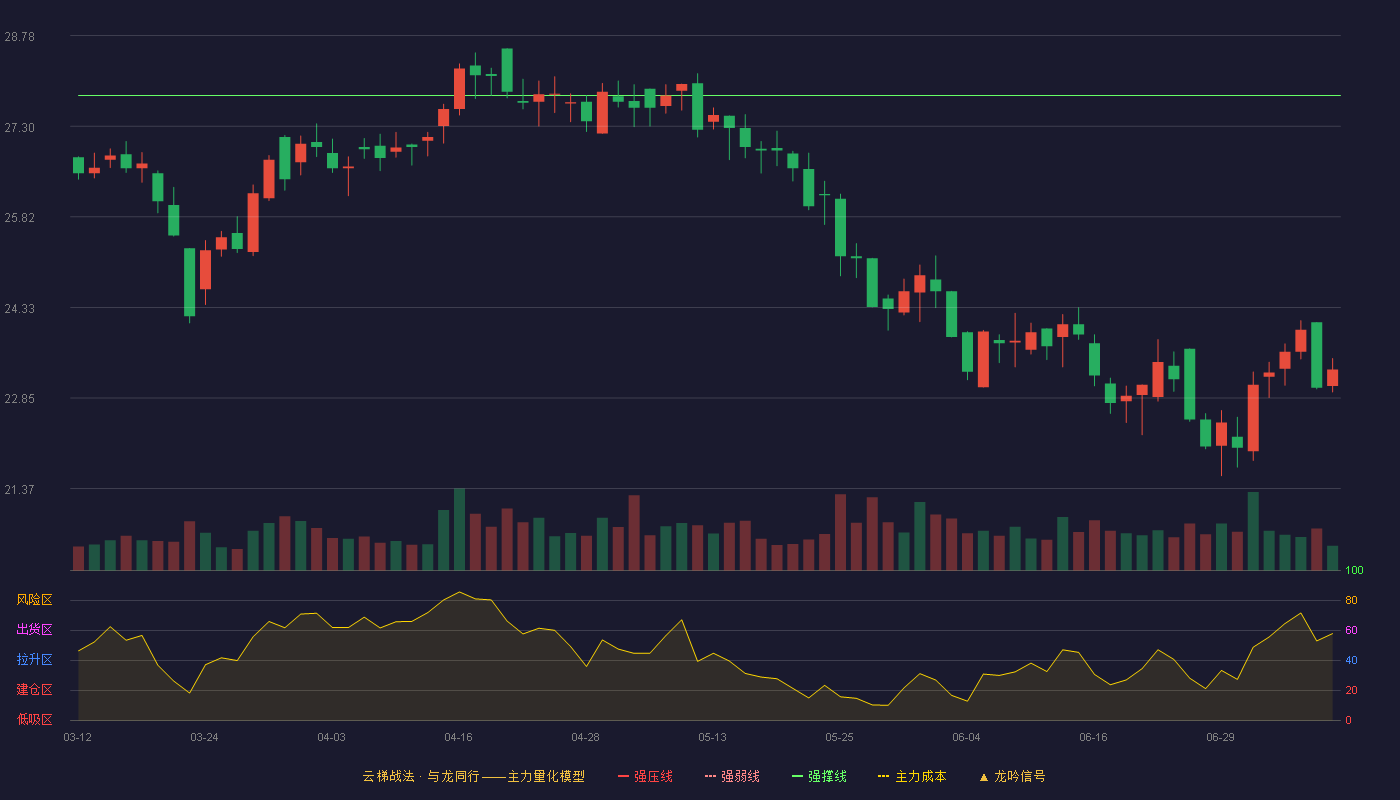Click the 03-24 date label
This screenshot has height=800, width=1400.
[204, 737]
